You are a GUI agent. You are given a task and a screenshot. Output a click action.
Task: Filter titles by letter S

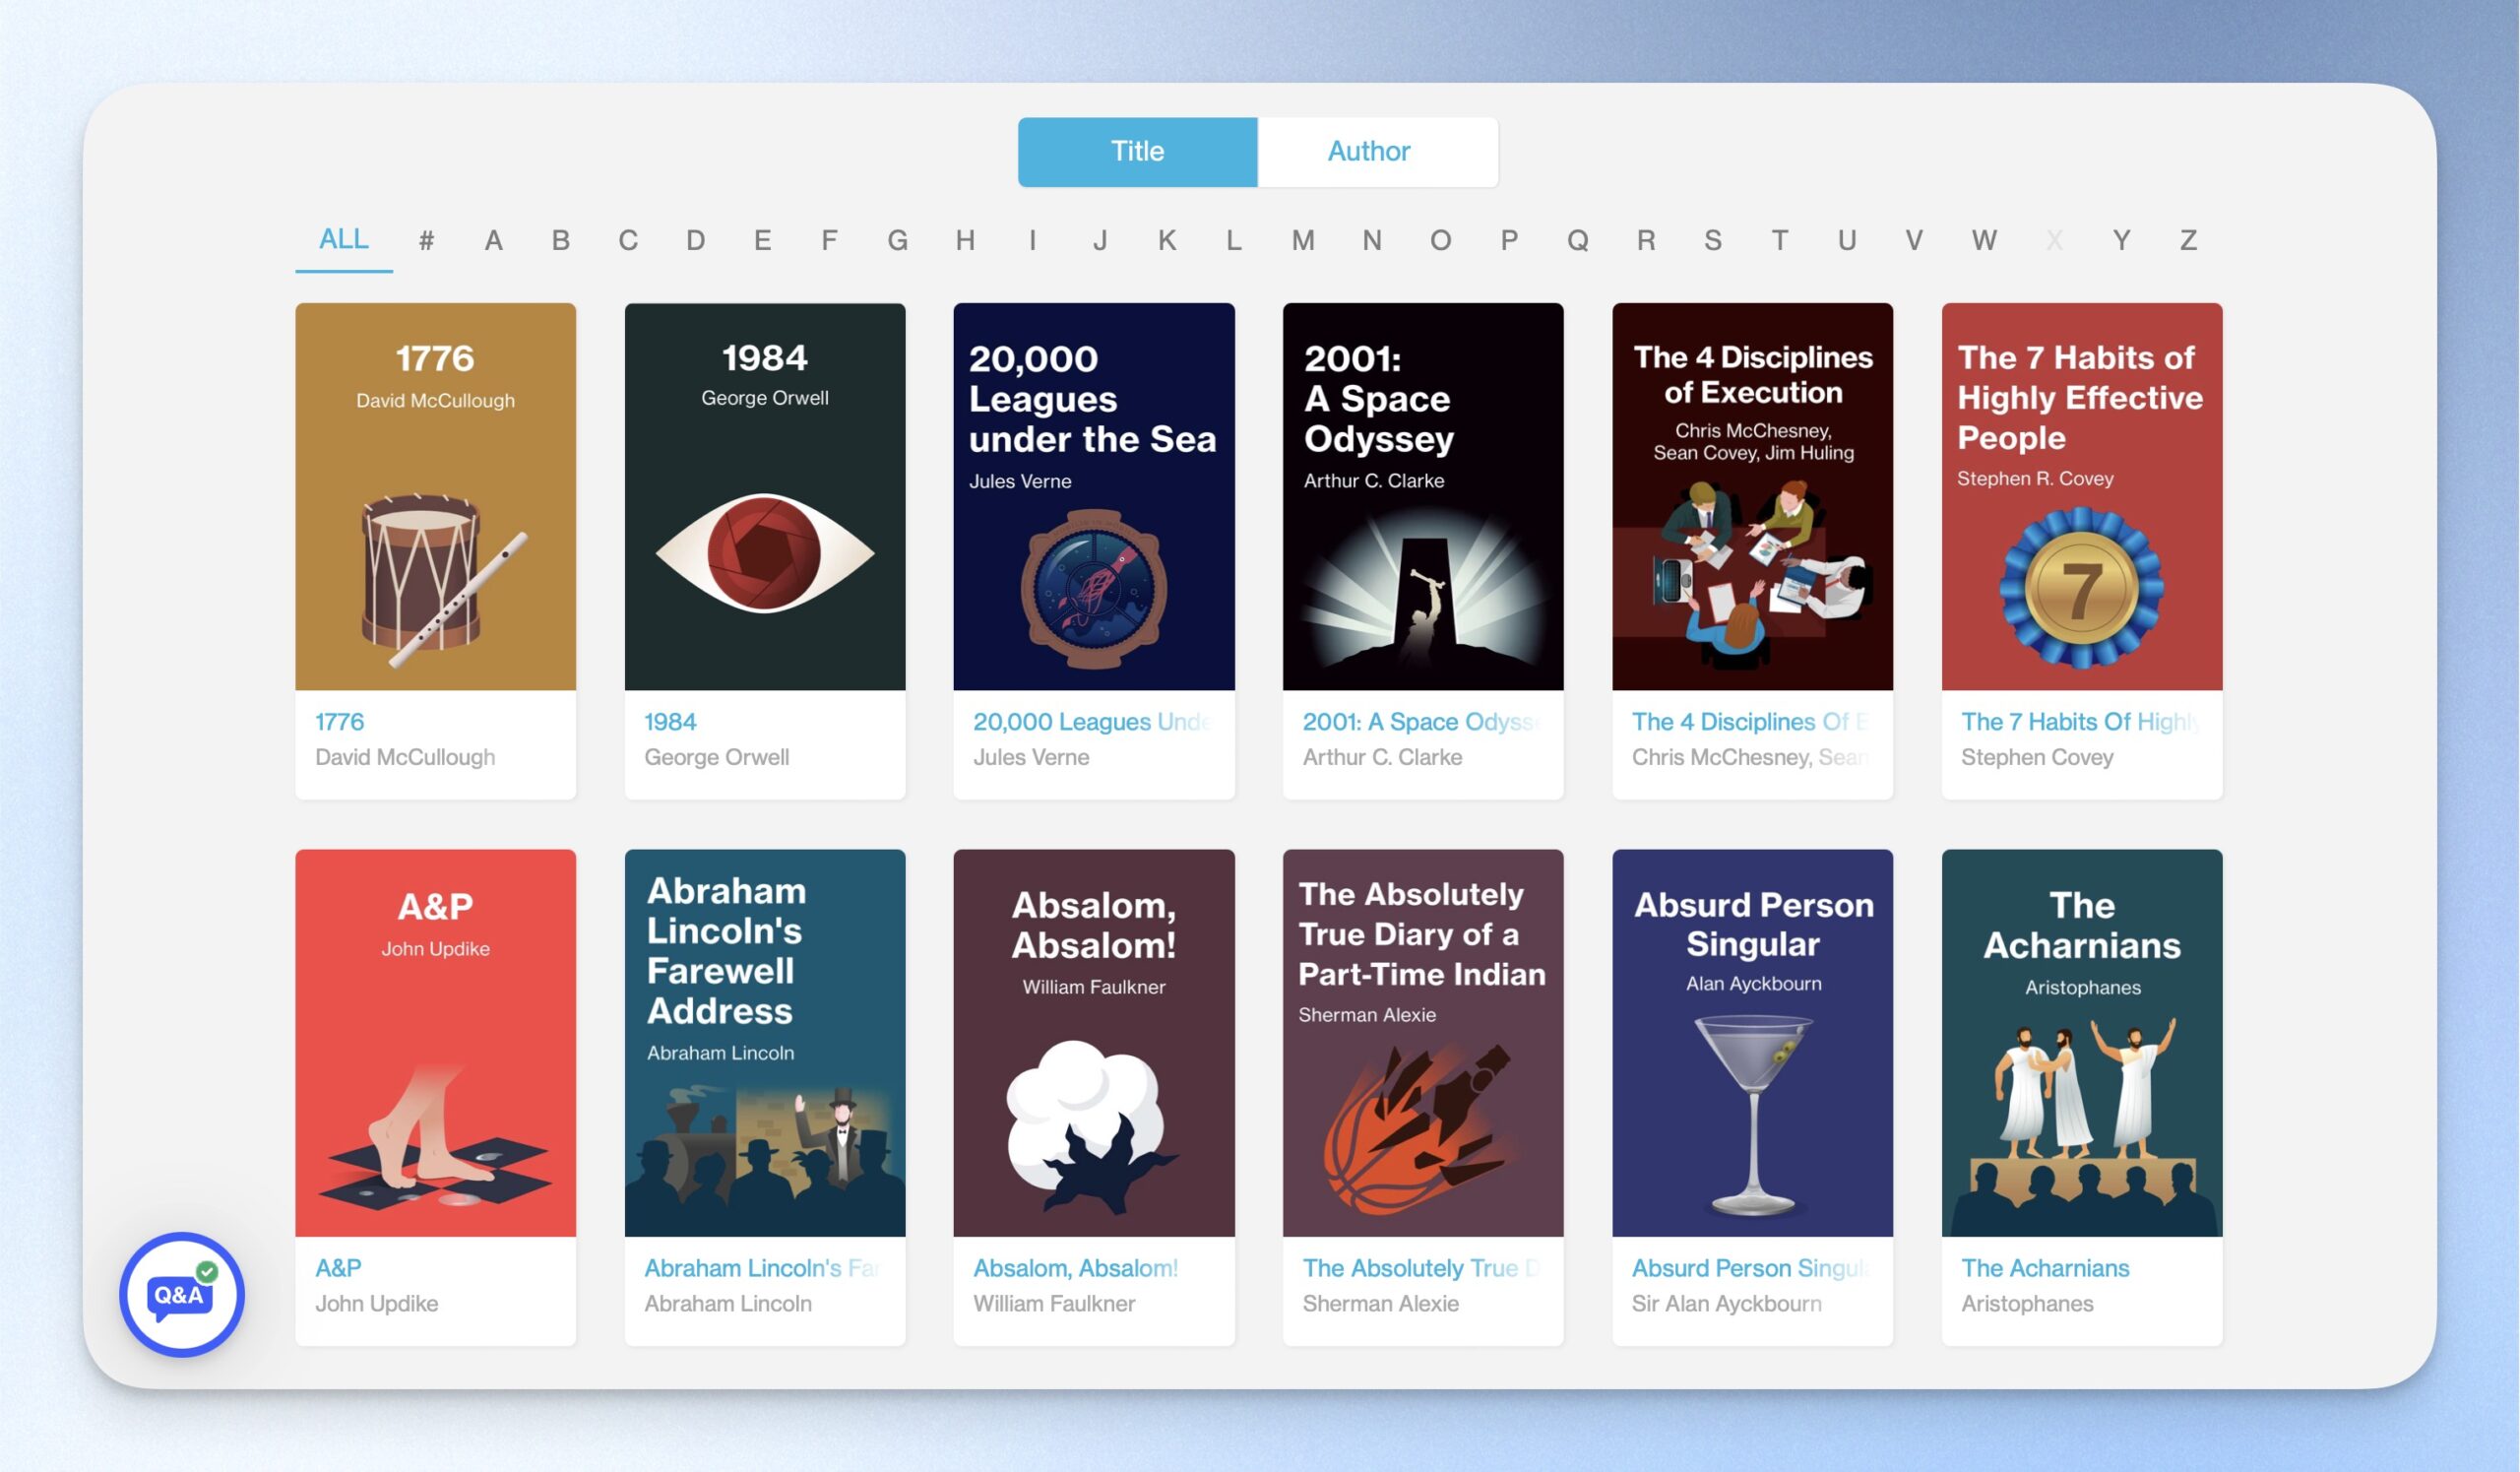click(1713, 241)
